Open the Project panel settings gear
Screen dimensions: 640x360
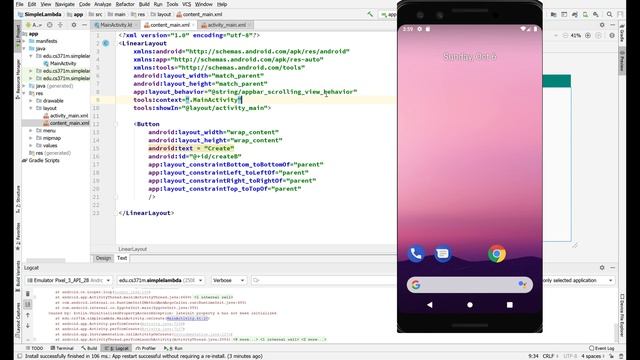point(74,25)
